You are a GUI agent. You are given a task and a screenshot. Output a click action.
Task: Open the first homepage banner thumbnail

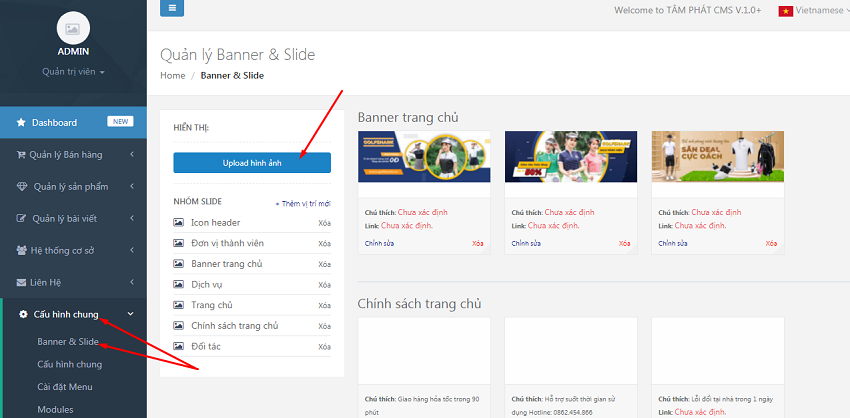[424, 157]
